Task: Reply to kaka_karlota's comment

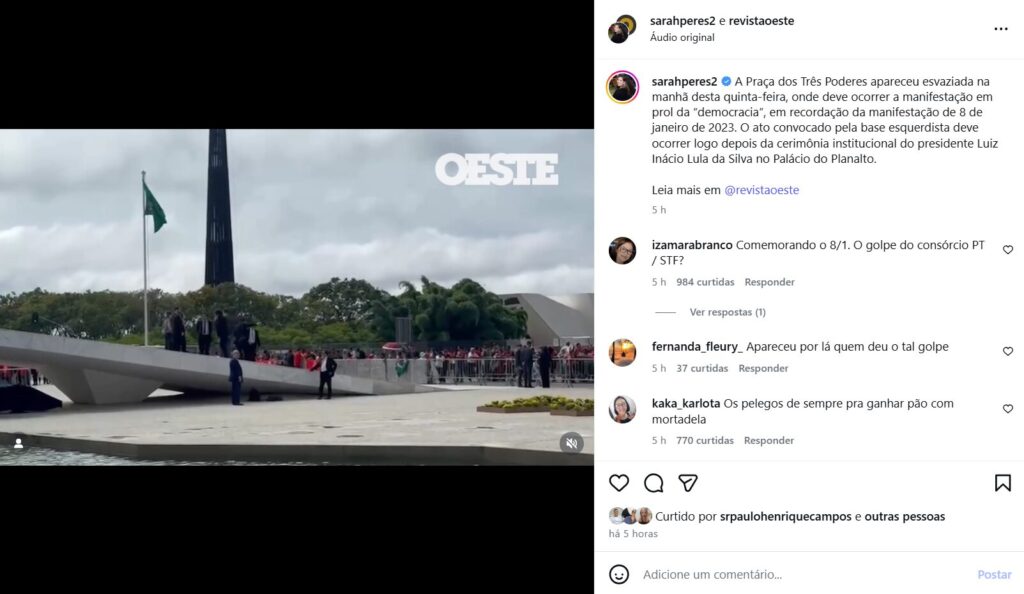Action: [769, 441]
